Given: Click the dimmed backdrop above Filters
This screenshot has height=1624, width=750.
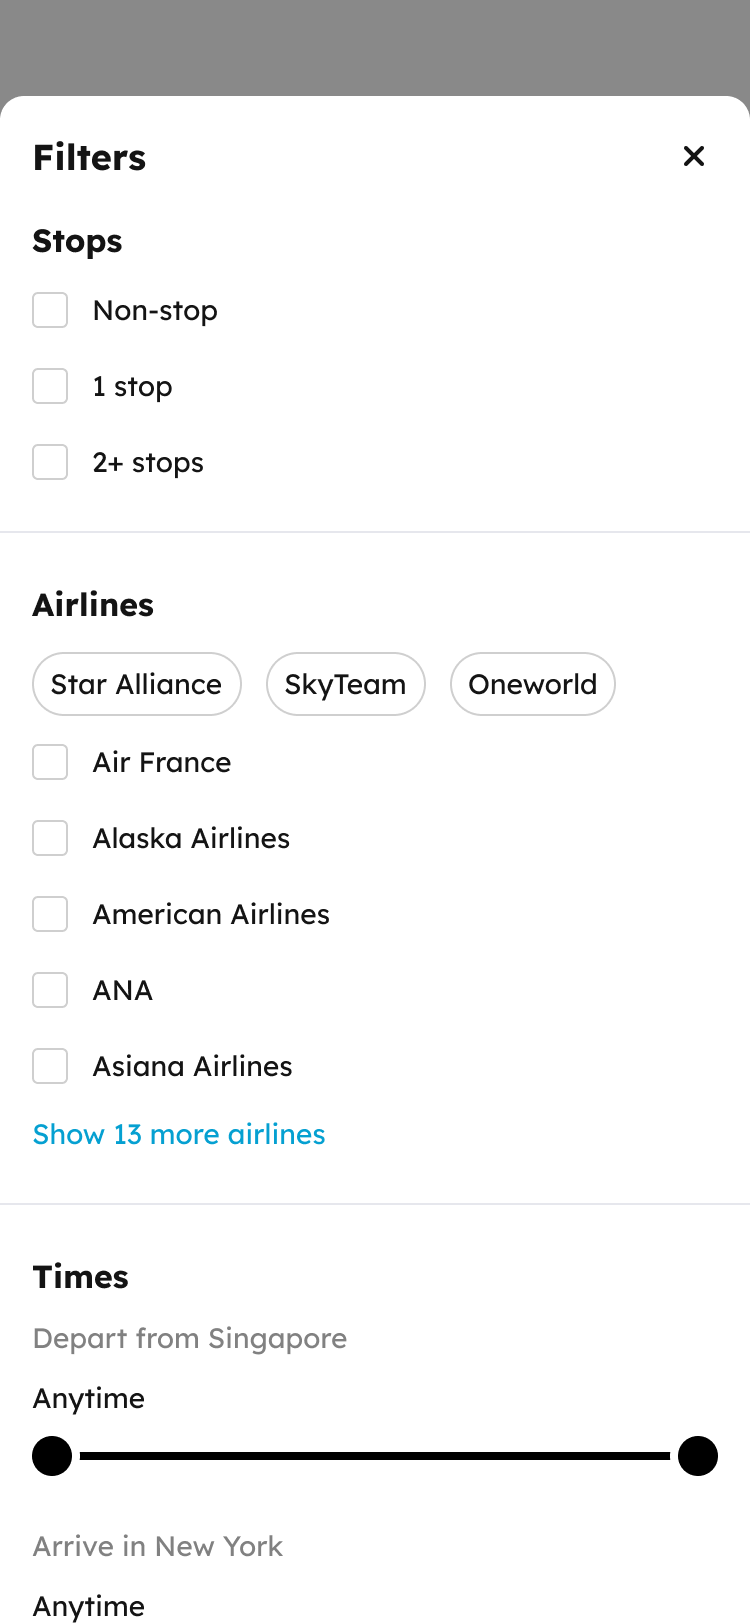Looking at the screenshot, I should [x=375, y=47].
